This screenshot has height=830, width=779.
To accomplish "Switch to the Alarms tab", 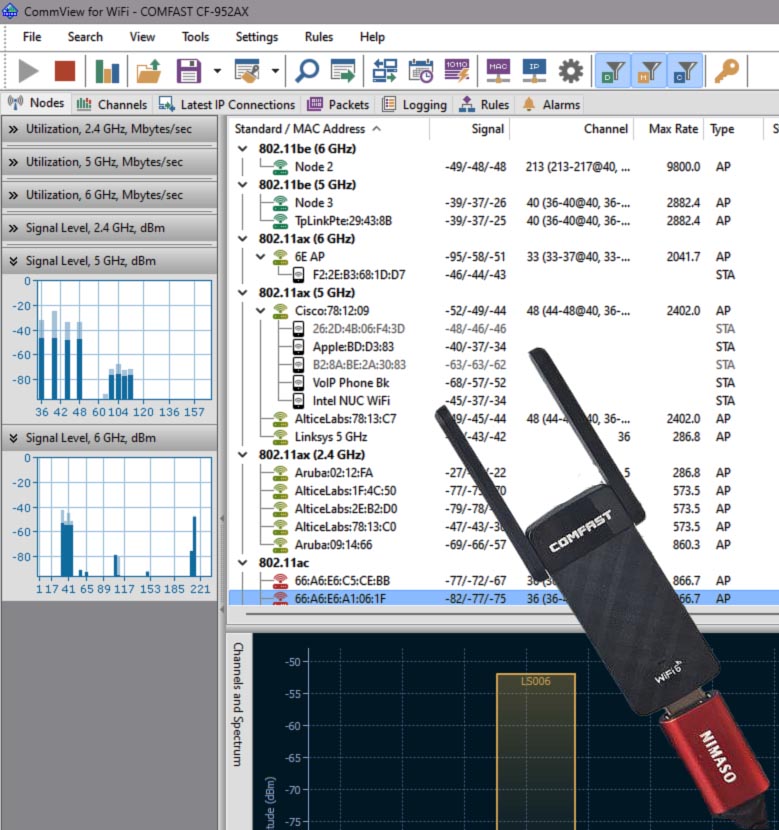I will click(551, 104).
